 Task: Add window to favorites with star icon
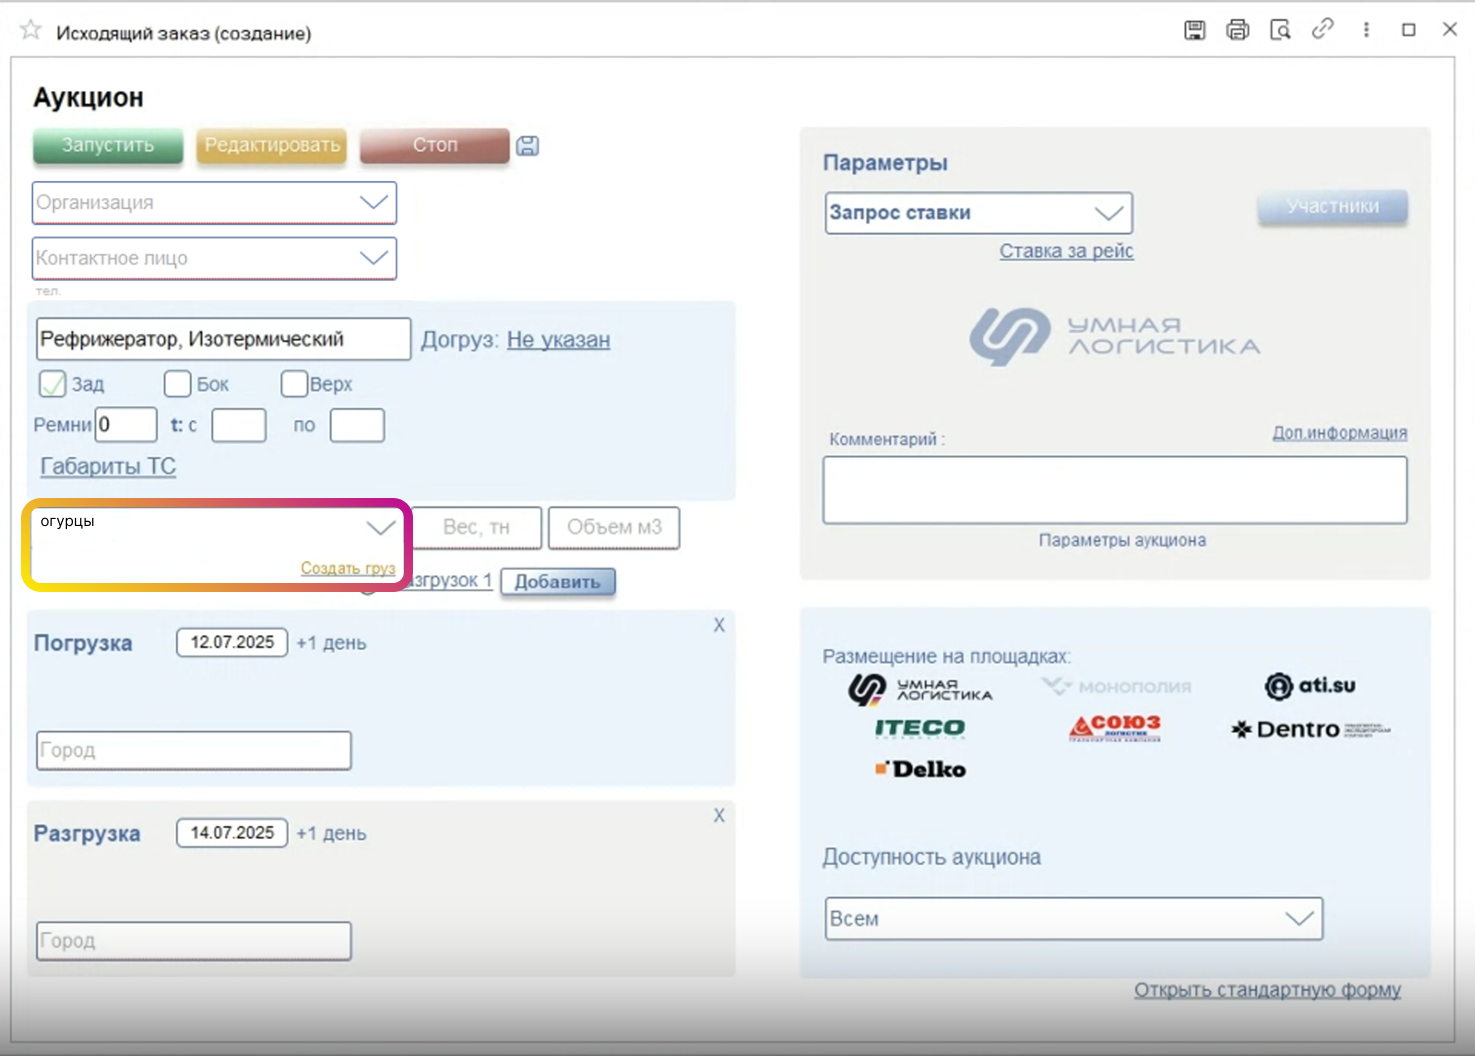pyautogui.click(x=31, y=30)
